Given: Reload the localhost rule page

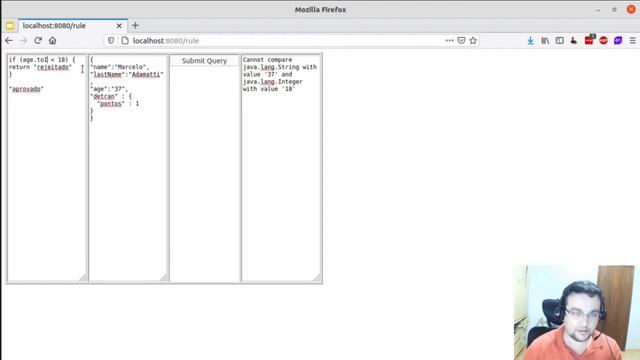Looking at the screenshot, I should tap(38, 40).
